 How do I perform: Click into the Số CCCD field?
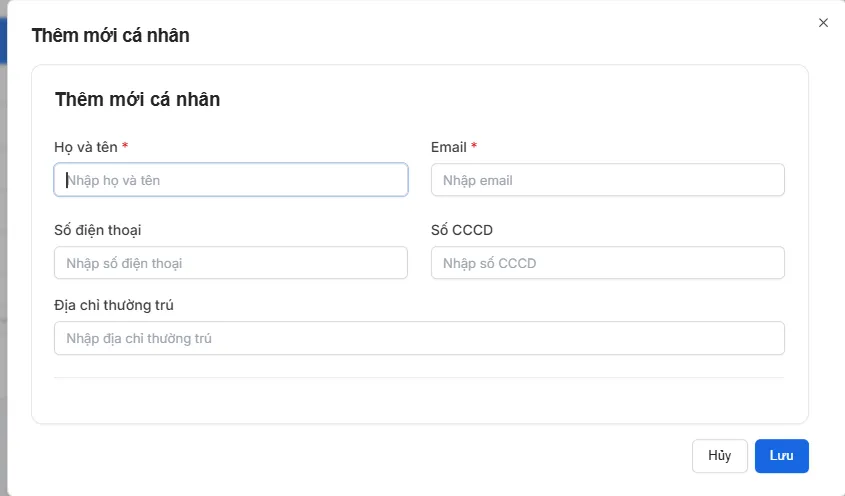coord(607,263)
